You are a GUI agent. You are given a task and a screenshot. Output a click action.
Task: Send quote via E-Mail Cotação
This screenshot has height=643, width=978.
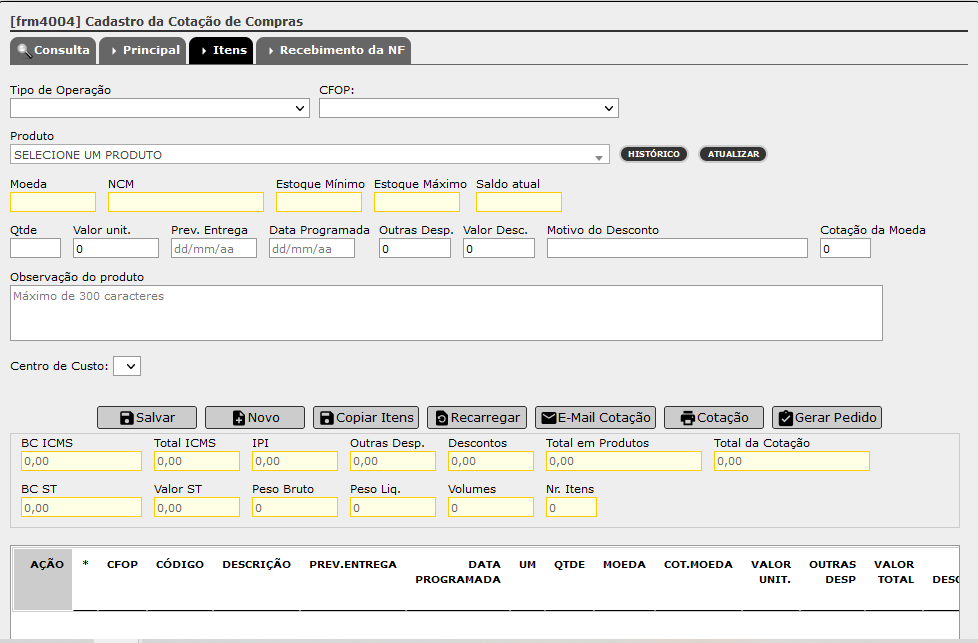coord(595,417)
